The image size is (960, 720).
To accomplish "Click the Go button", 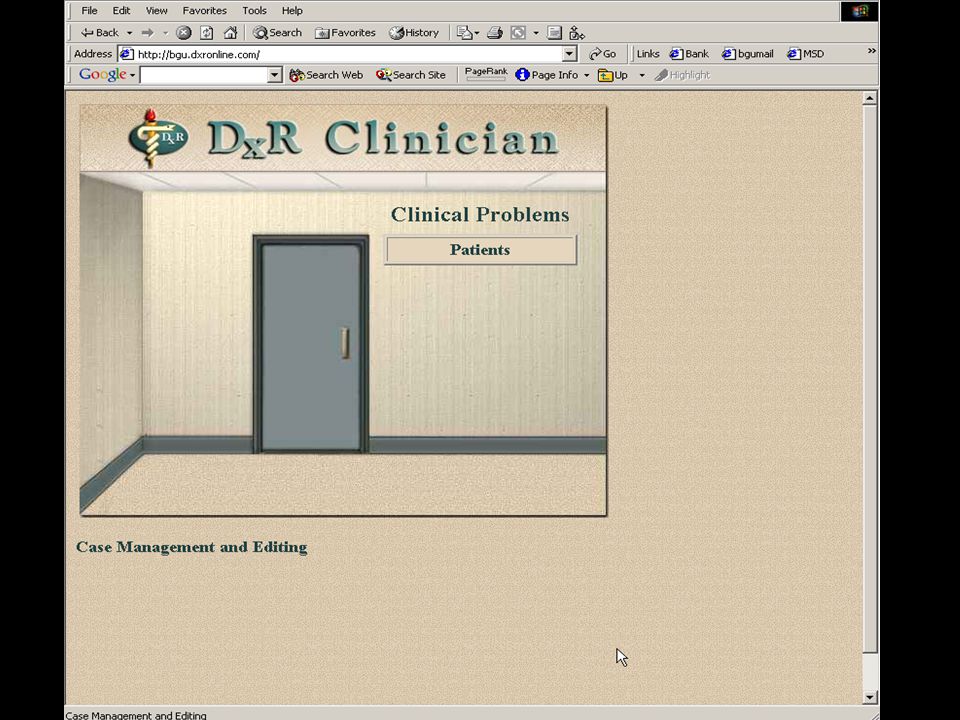I will coord(603,54).
